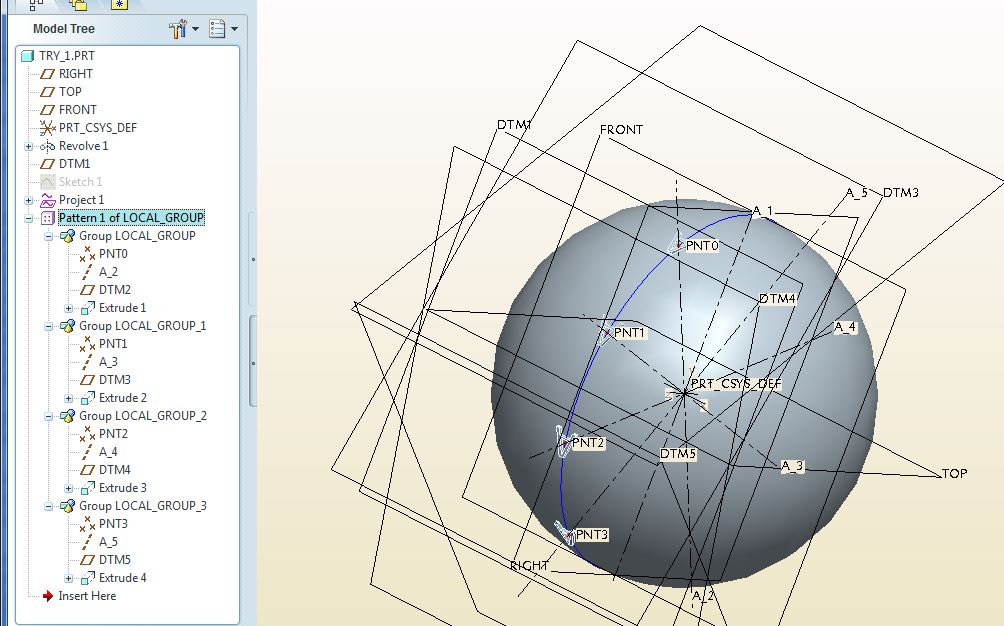Select the DTM2 datum plane icon
The image size is (1004, 626).
[87, 290]
